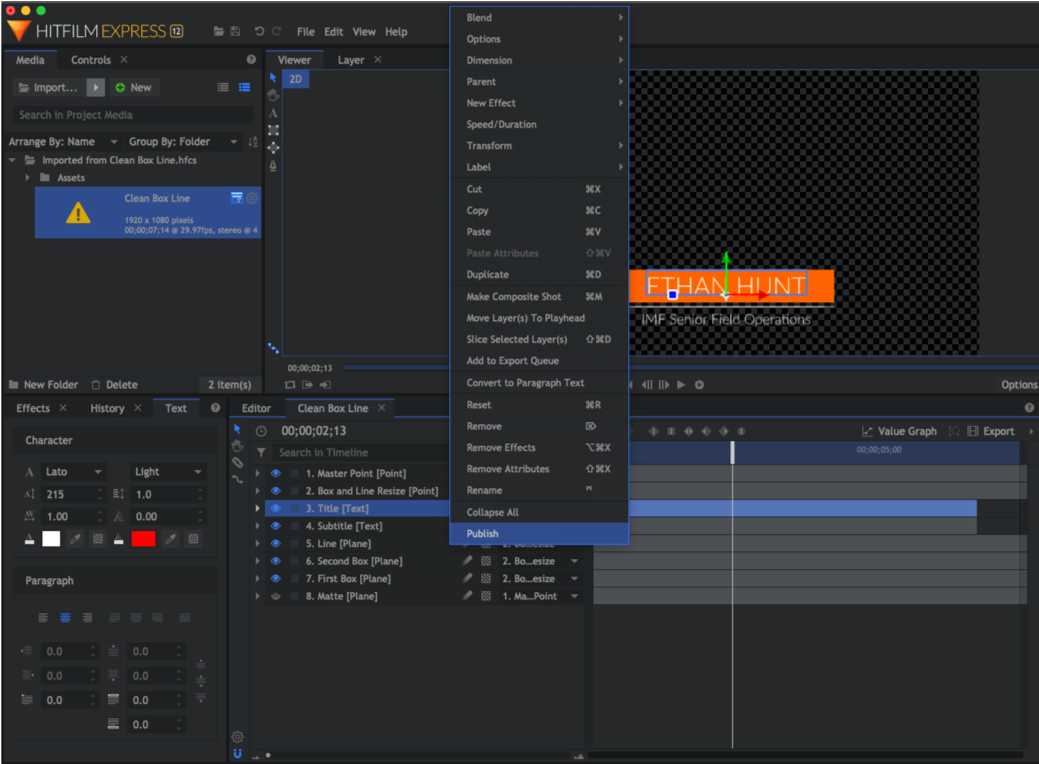
Task: Click the Undo arrow icon in the top toolbar
Action: tap(259, 31)
